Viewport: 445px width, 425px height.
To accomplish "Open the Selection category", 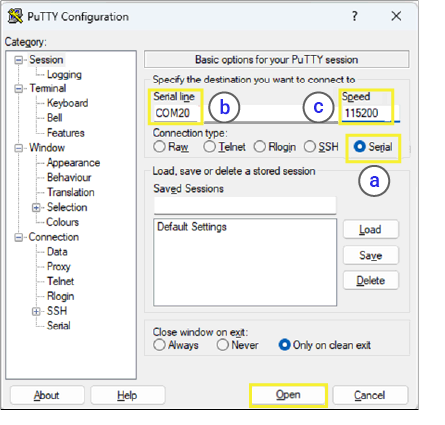I will tap(67, 207).
